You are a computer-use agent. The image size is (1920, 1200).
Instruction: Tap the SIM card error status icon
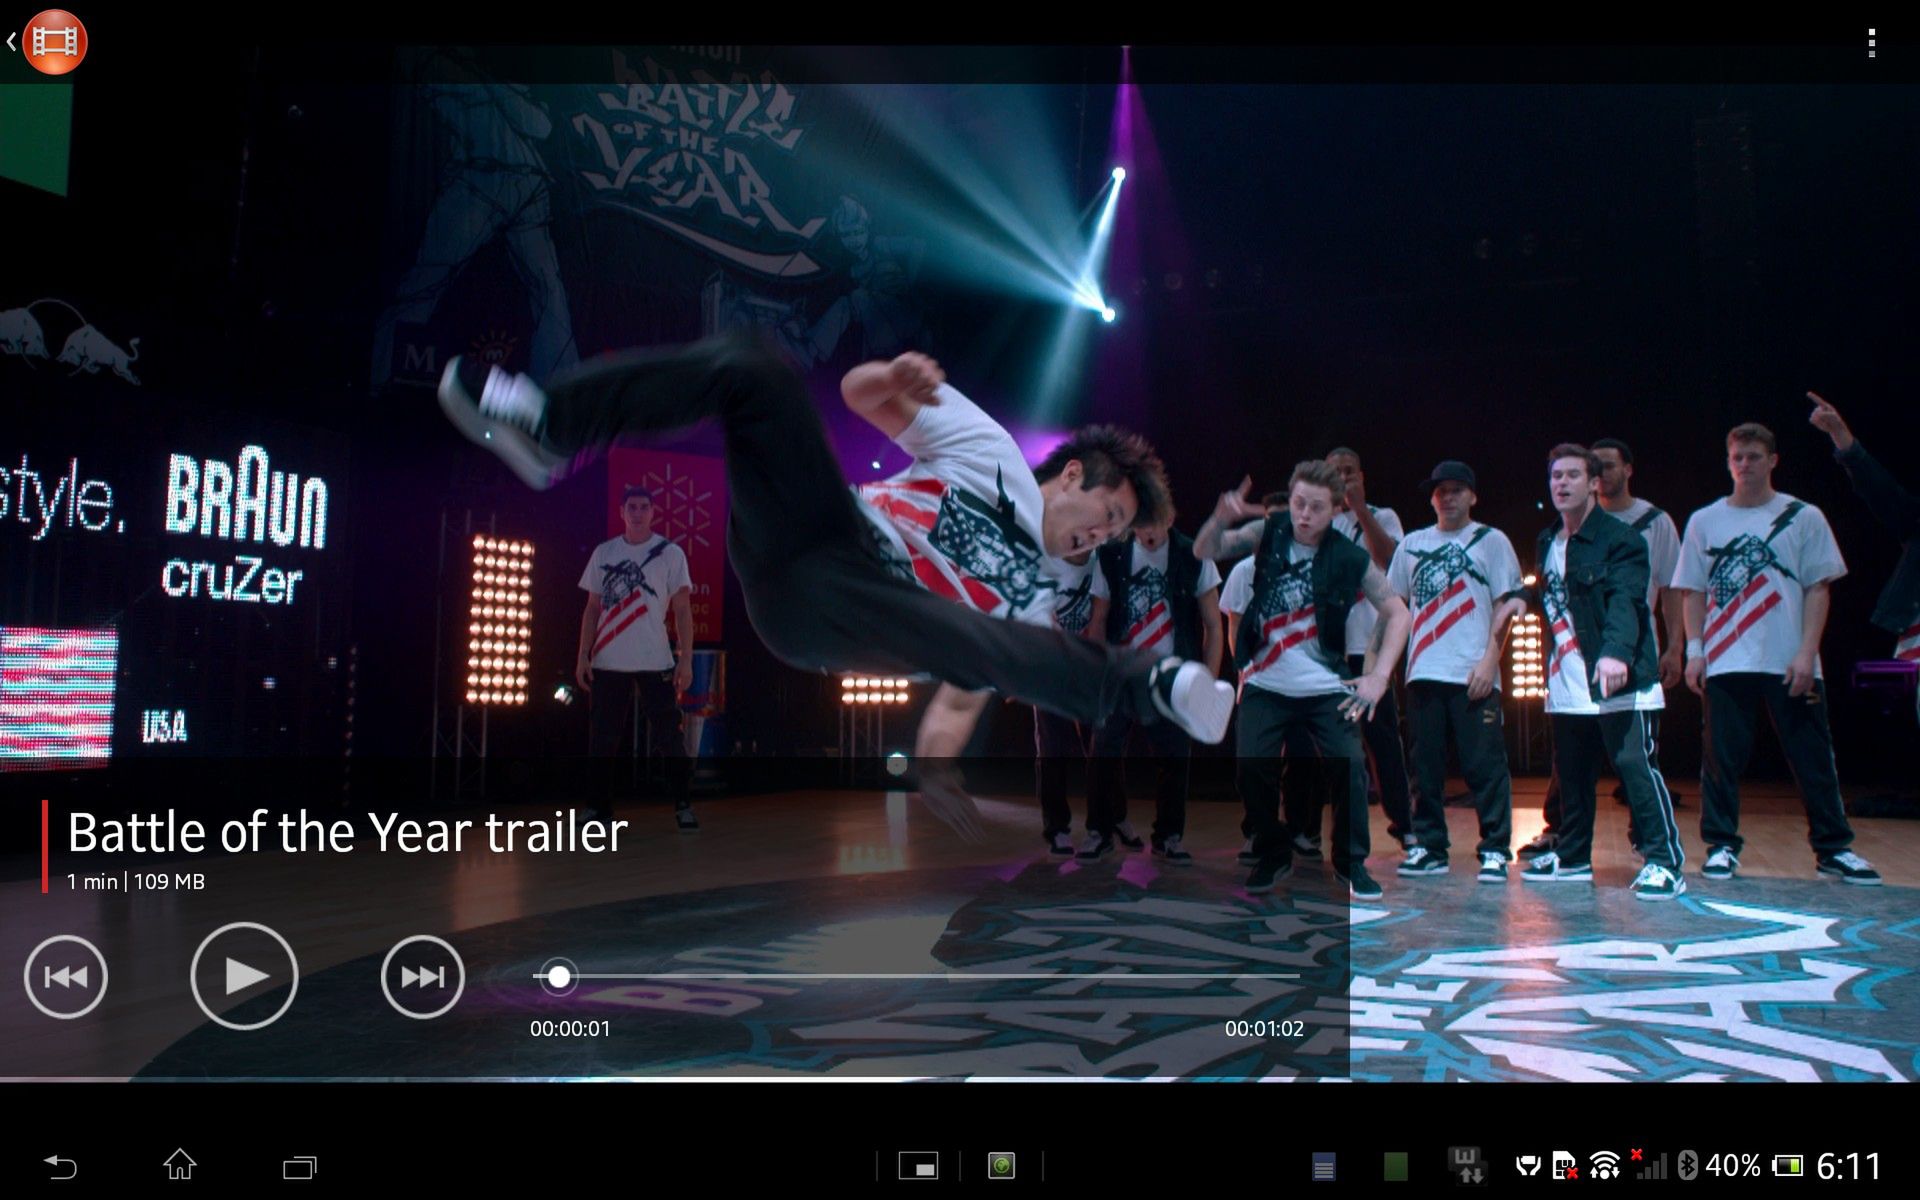pos(1564,1166)
